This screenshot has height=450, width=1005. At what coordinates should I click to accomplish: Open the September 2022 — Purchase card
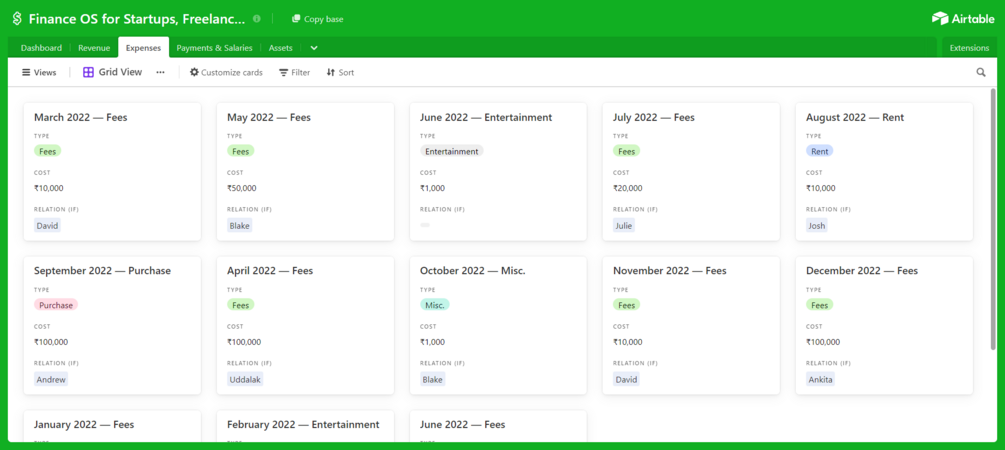click(x=112, y=326)
